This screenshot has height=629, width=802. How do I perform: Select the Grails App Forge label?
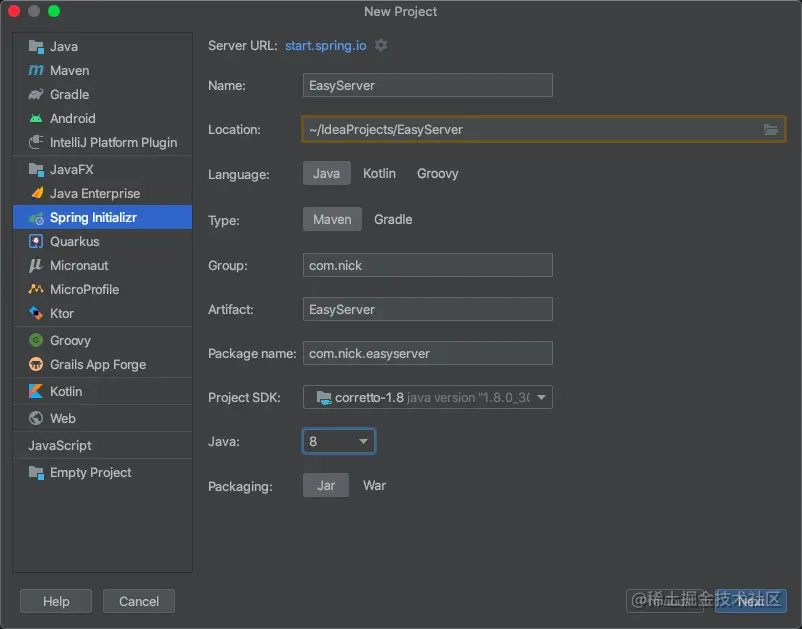click(x=98, y=365)
